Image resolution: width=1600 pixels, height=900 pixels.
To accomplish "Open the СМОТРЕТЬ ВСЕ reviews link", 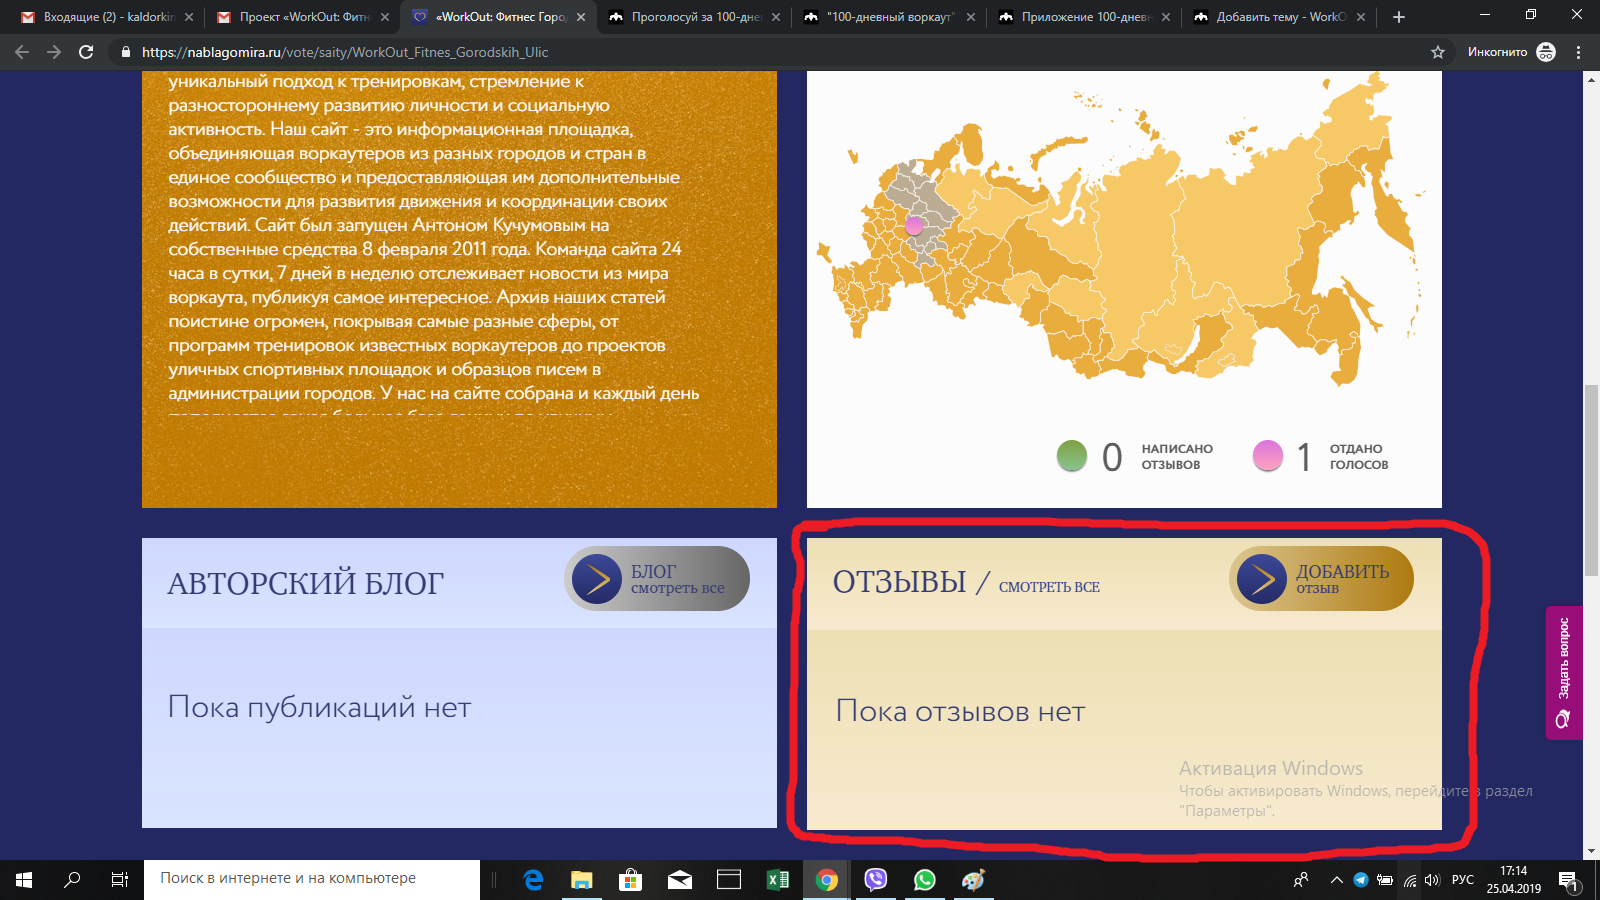I will coord(1049,587).
